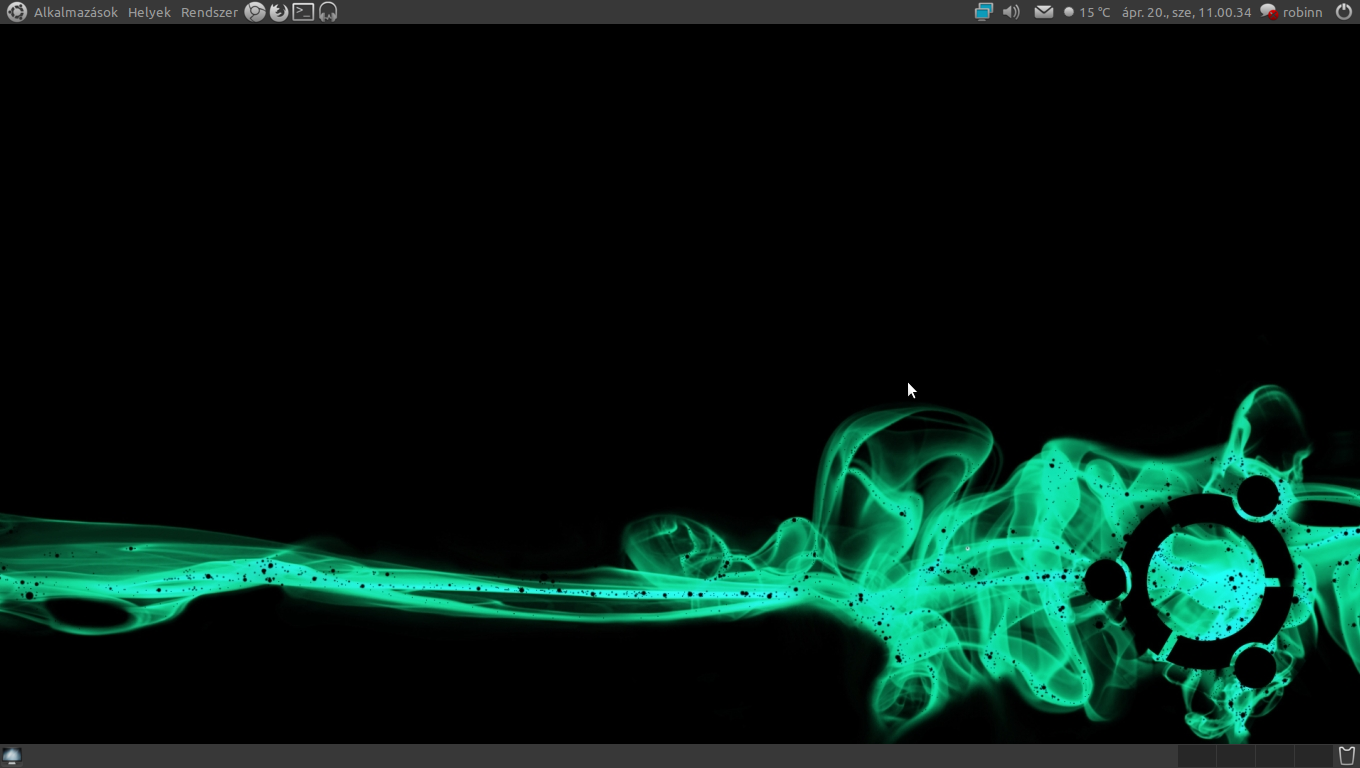Launch the Chromium browser from the panel
Image resolution: width=1360 pixels, height=768 pixels.
point(255,12)
